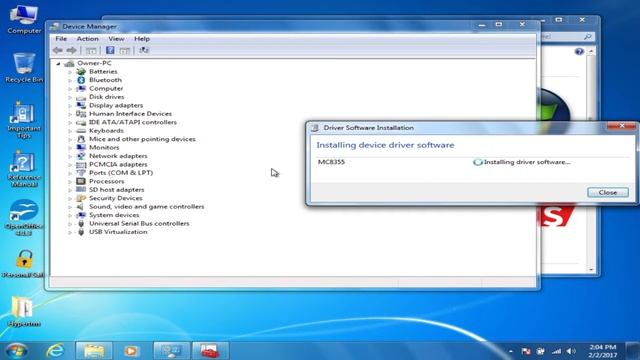
Task: Select the Security Devices icon
Action: tap(81, 198)
